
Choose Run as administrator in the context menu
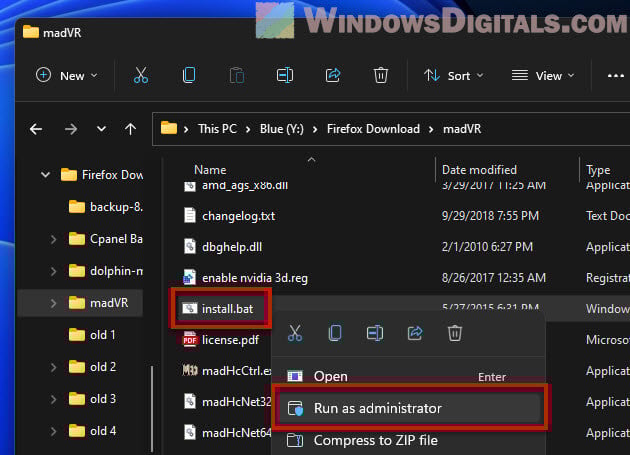(408, 408)
